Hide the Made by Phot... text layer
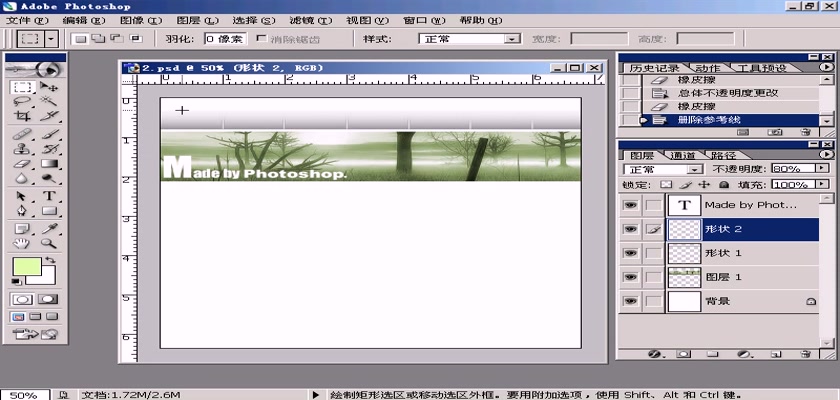Viewport: 840px width, 400px height. (631, 205)
